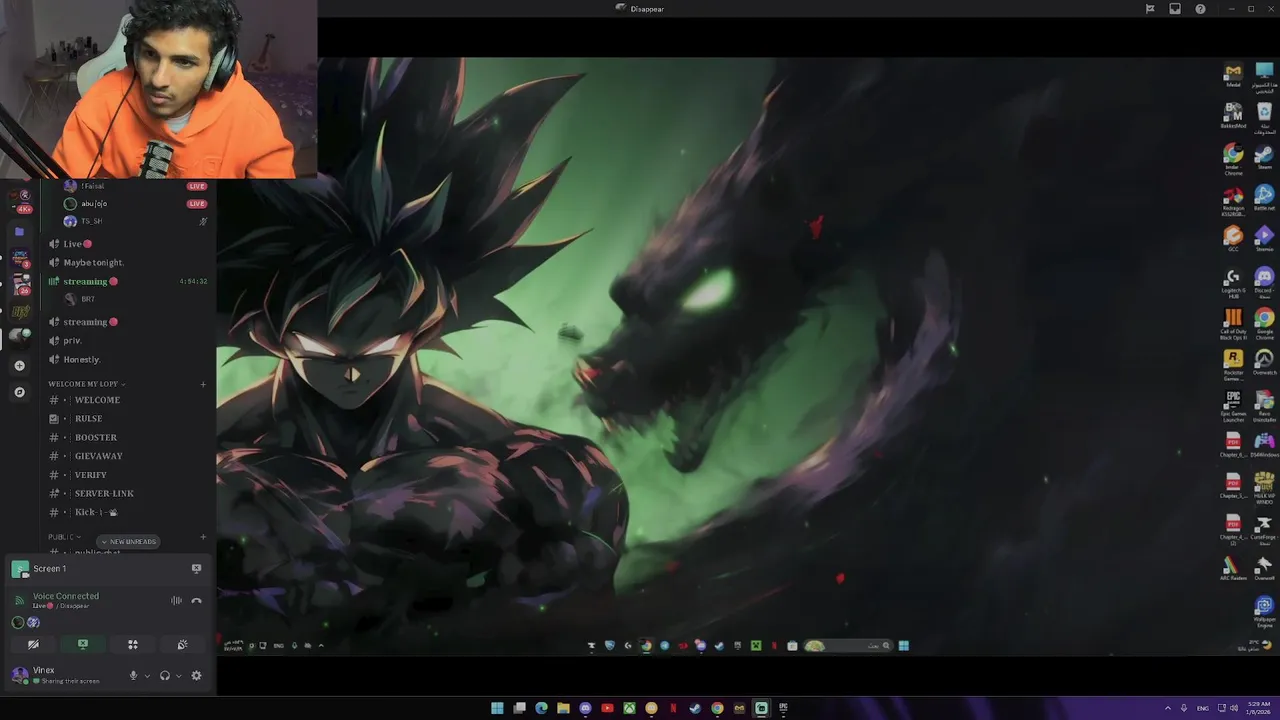This screenshot has width=1280, height=720.
Task: Open Battle.net icon on shared desktop
Action: pyautogui.click(x=1264, y=197)
